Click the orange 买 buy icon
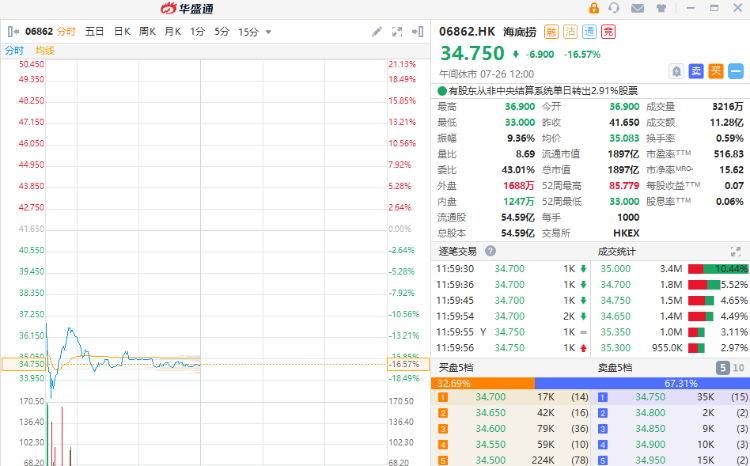The height and width of the screenshot is (466, 750). tap(716, 71)
